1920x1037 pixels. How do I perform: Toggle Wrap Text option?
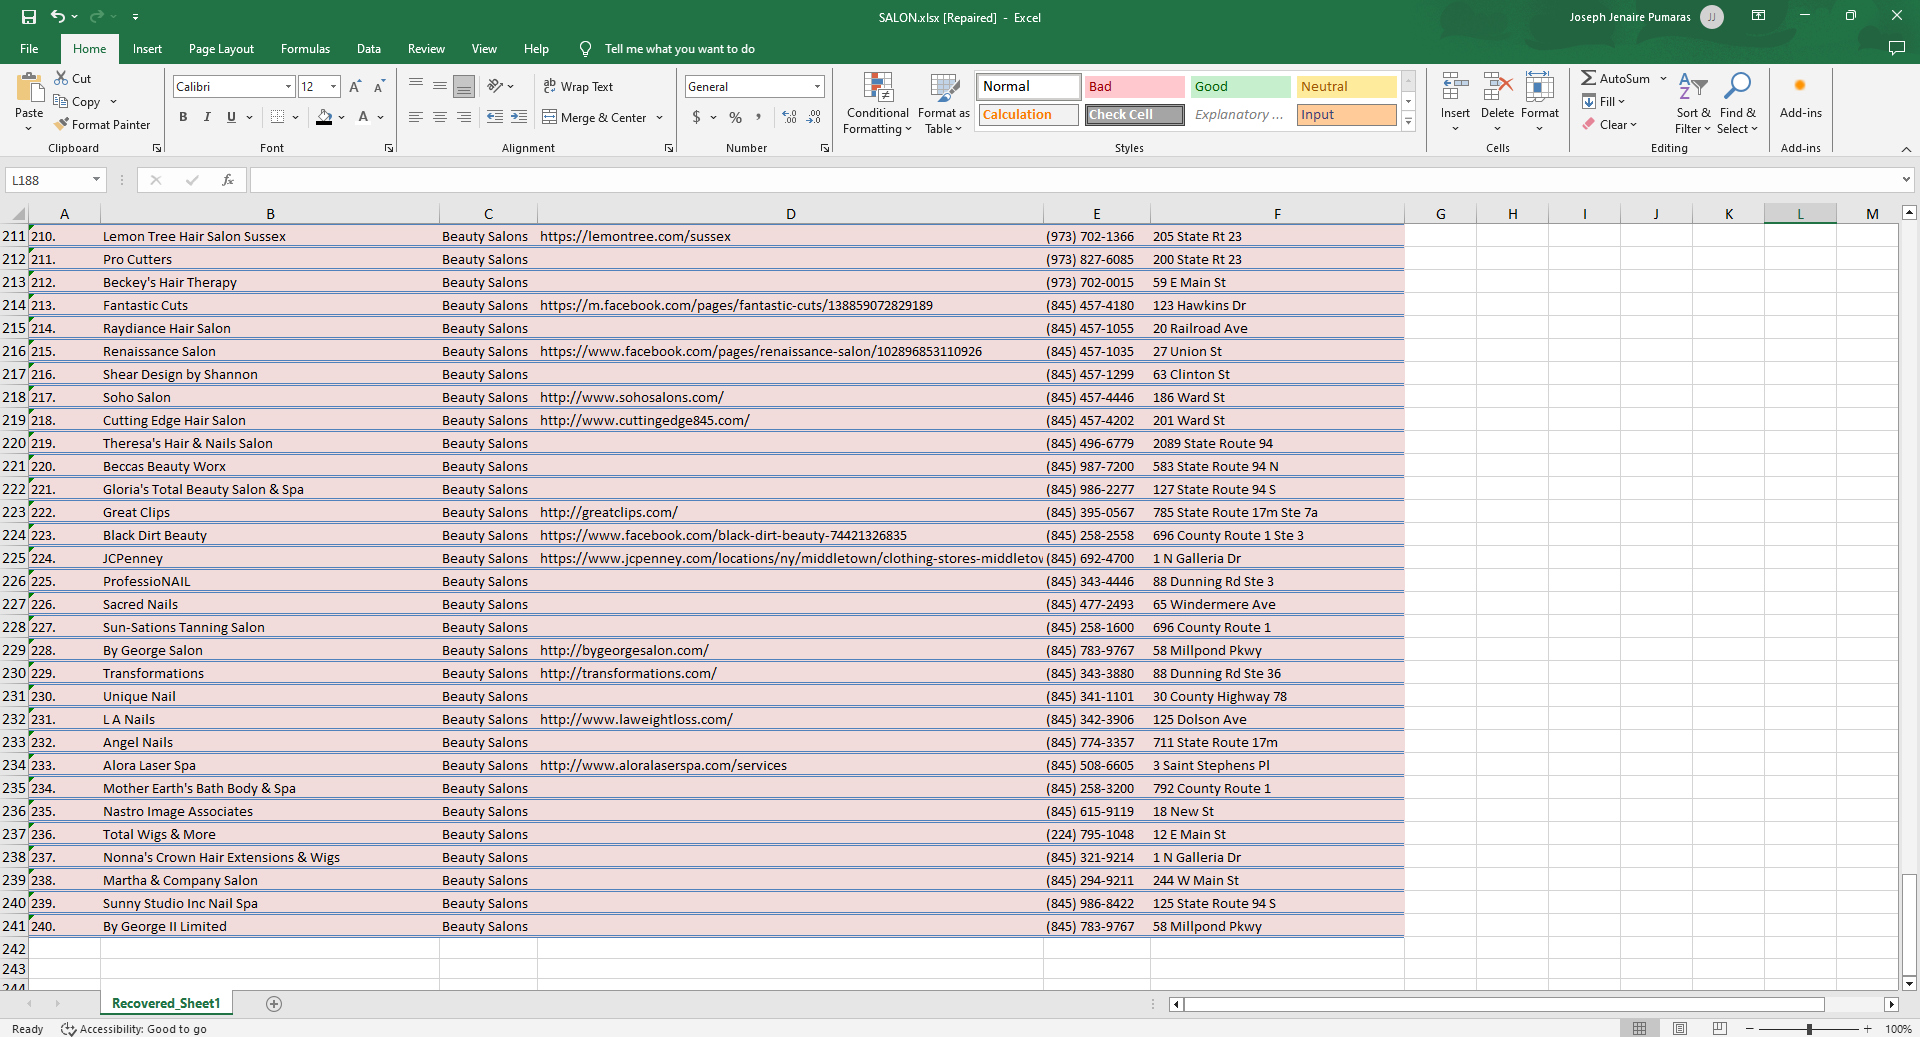(x=578, y=87)
